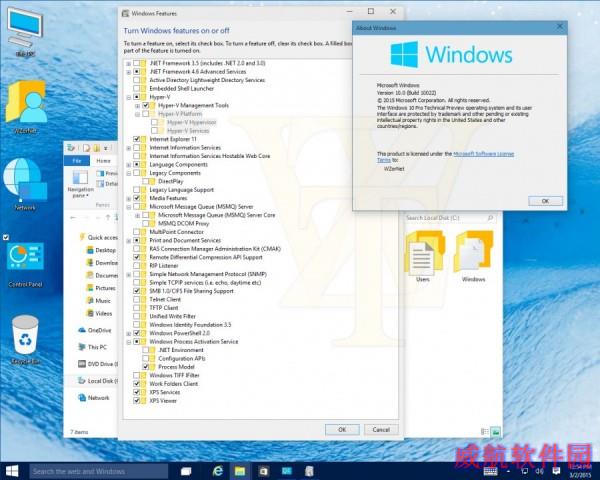Click the Search the web and Windows box

point(99,471)
